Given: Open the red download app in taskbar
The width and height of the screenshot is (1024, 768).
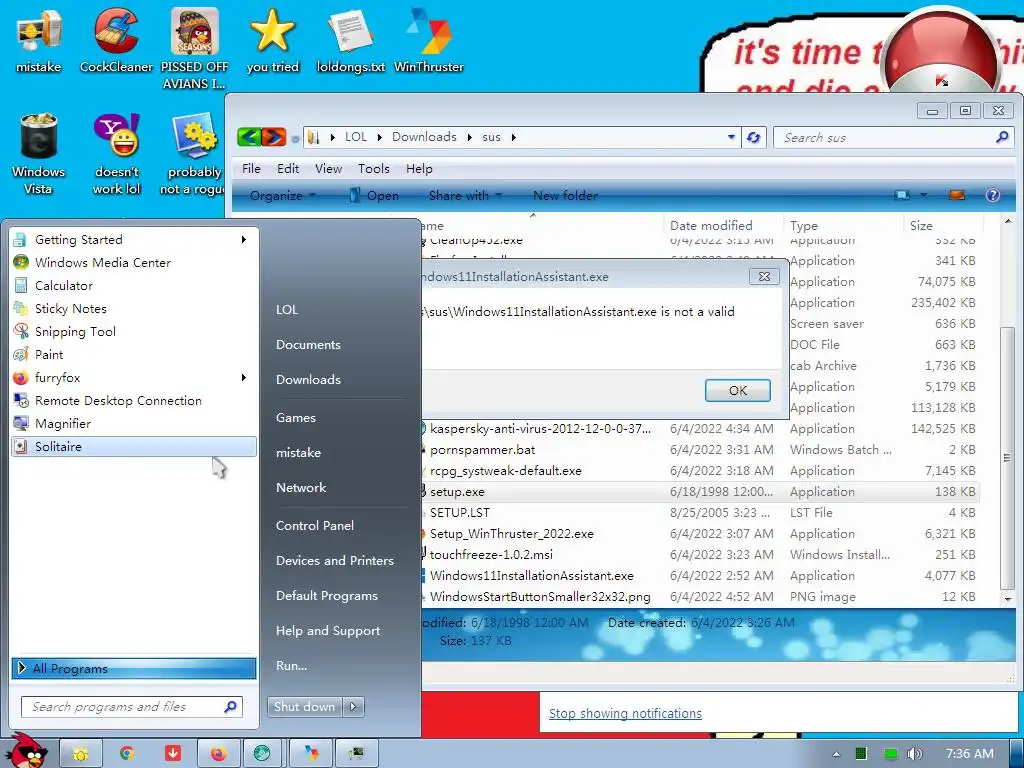Looking at the screenshot, I should (x=172, y=754).
